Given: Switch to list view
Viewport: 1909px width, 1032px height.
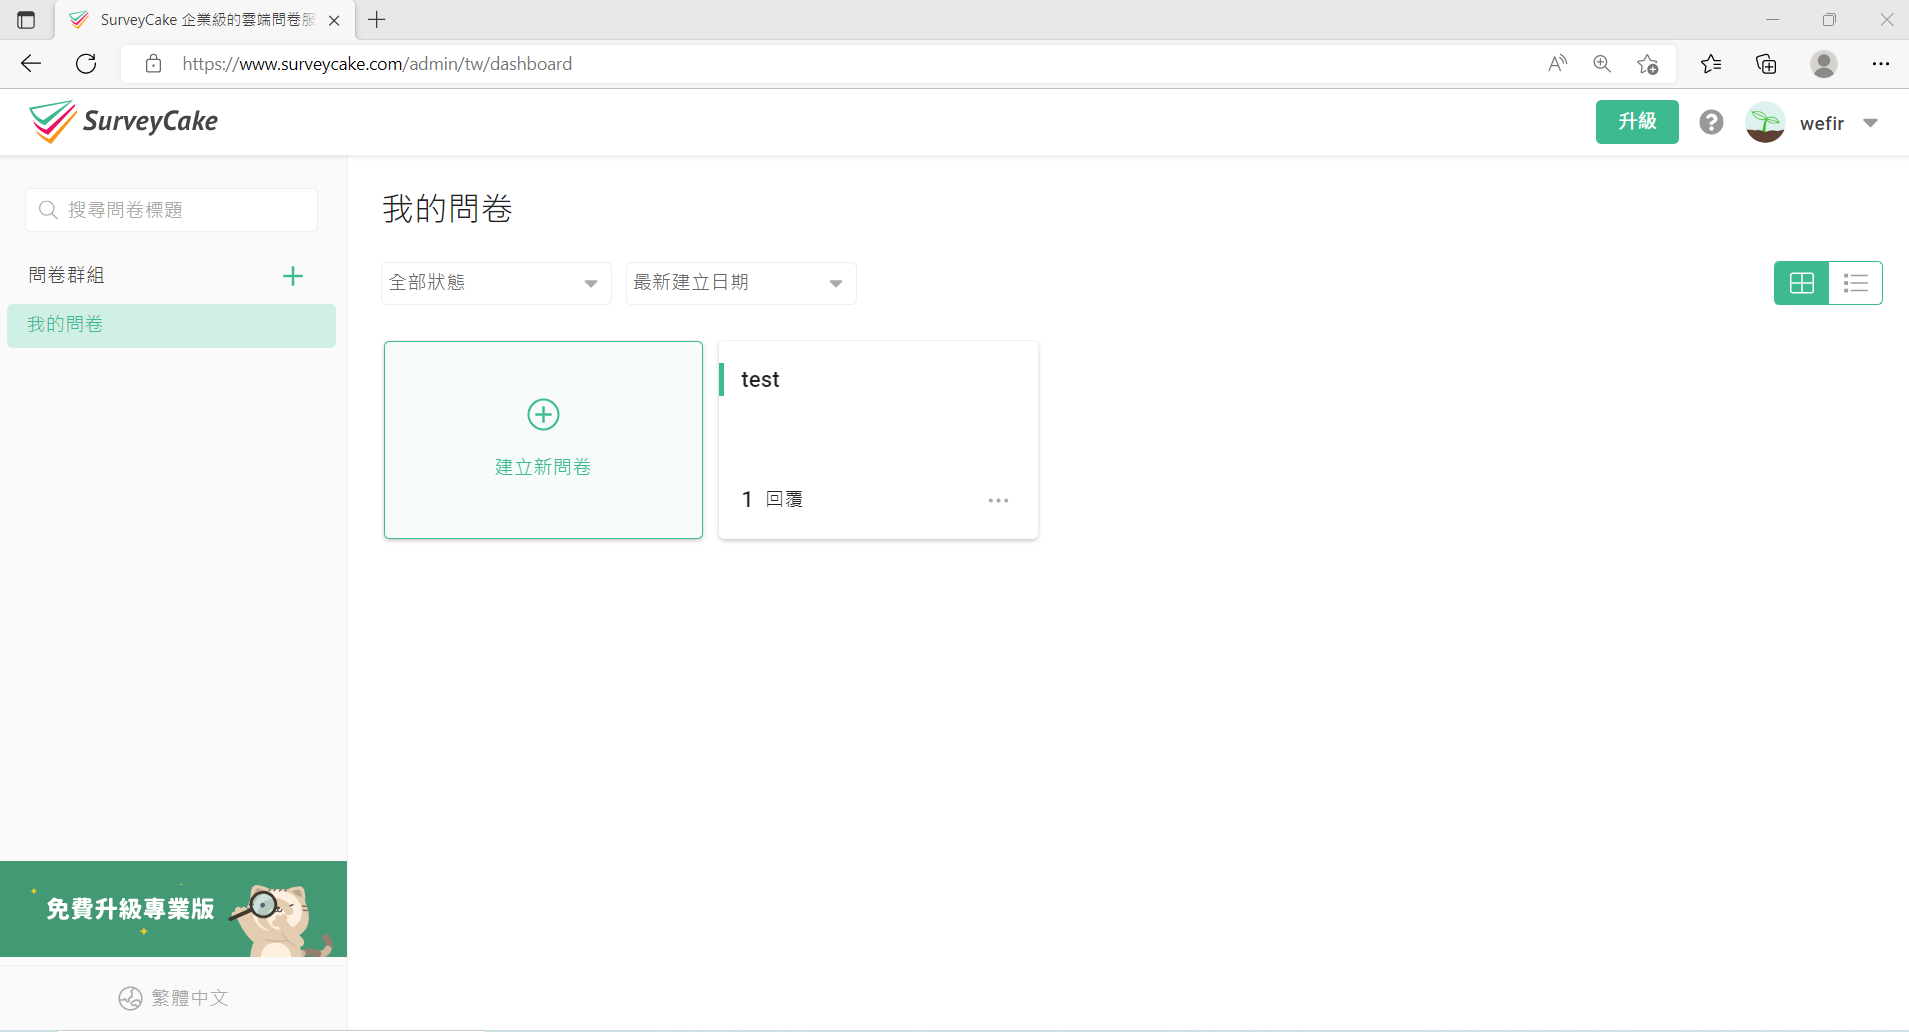Looking at the screenshot, I should coord(1856,283).
